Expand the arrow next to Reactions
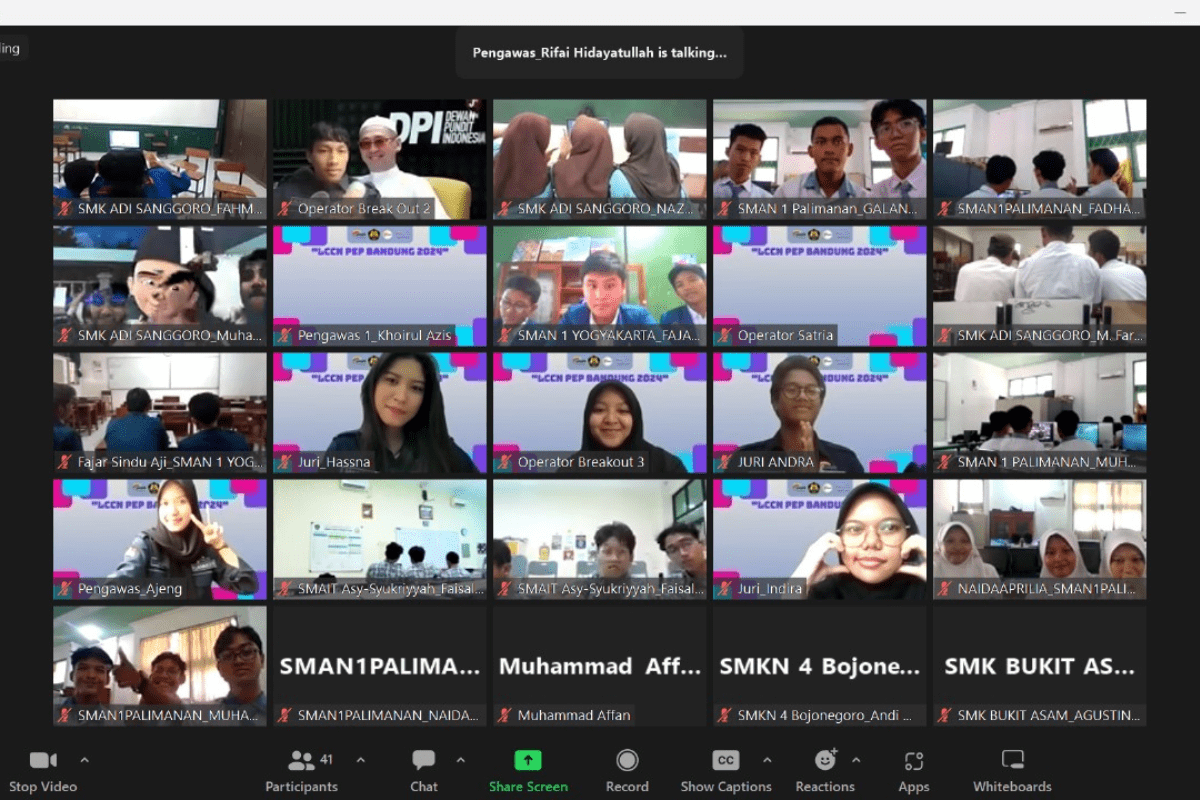1200x800 pixels. coord(856,760)
